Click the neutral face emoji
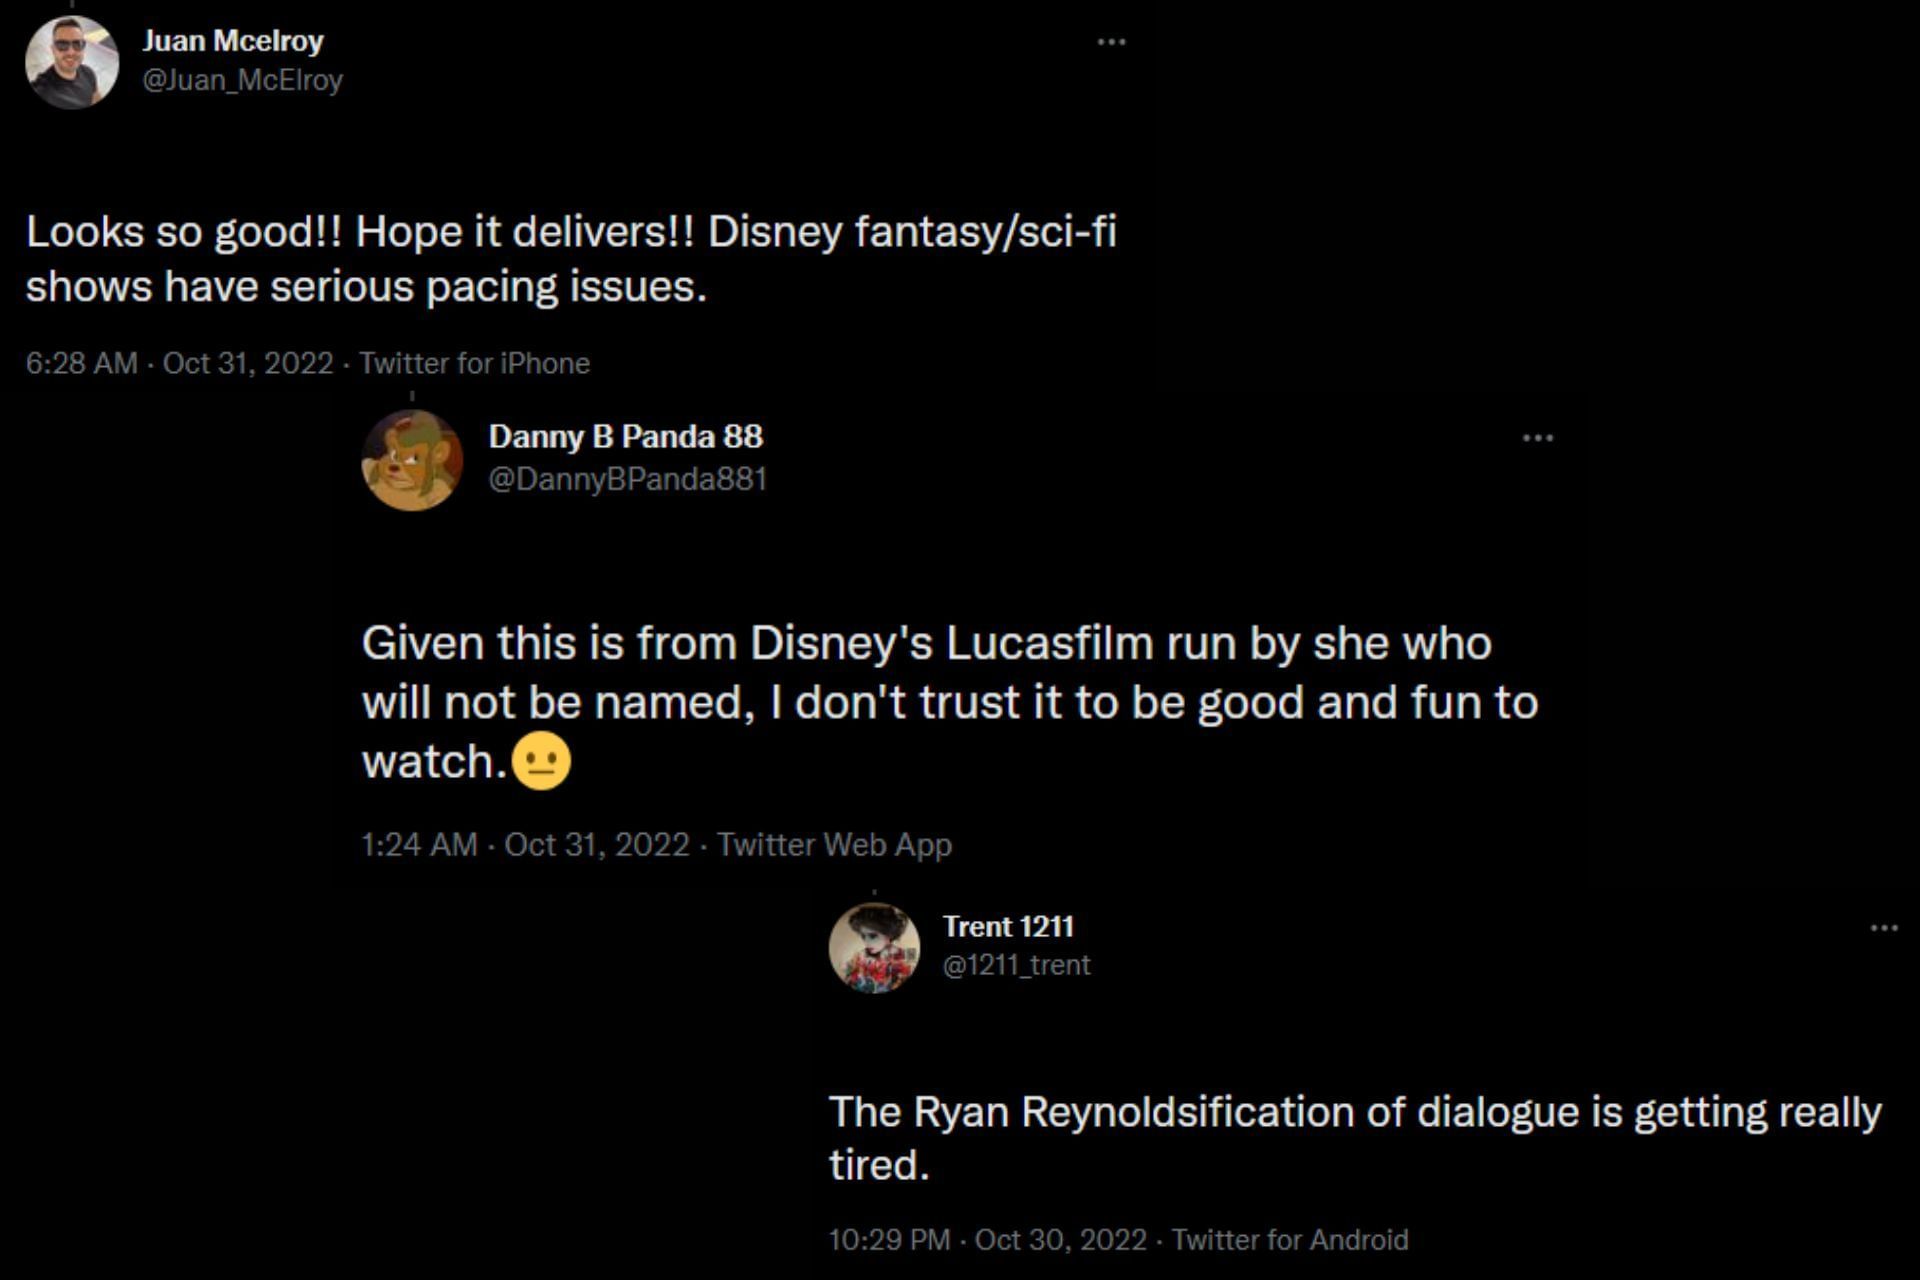The height and width of the screenshot is (1280, 1920). point(541,762)
